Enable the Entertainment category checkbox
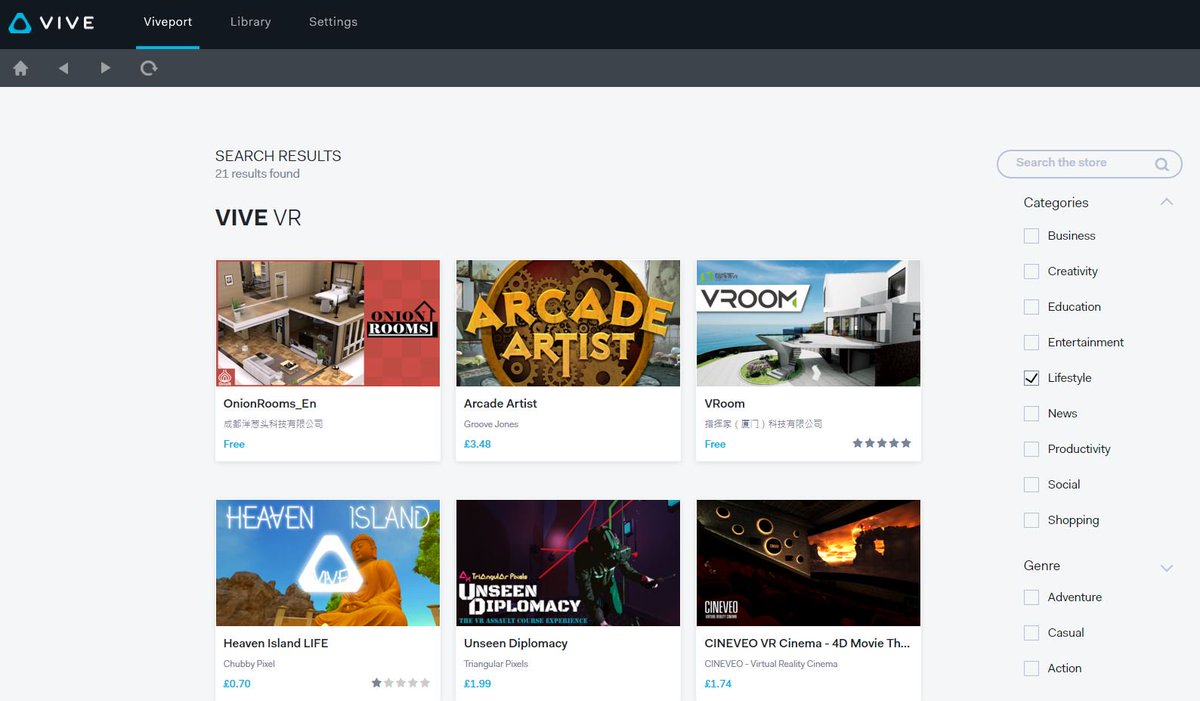The image size is (1200, 701). coord(1031,343)
